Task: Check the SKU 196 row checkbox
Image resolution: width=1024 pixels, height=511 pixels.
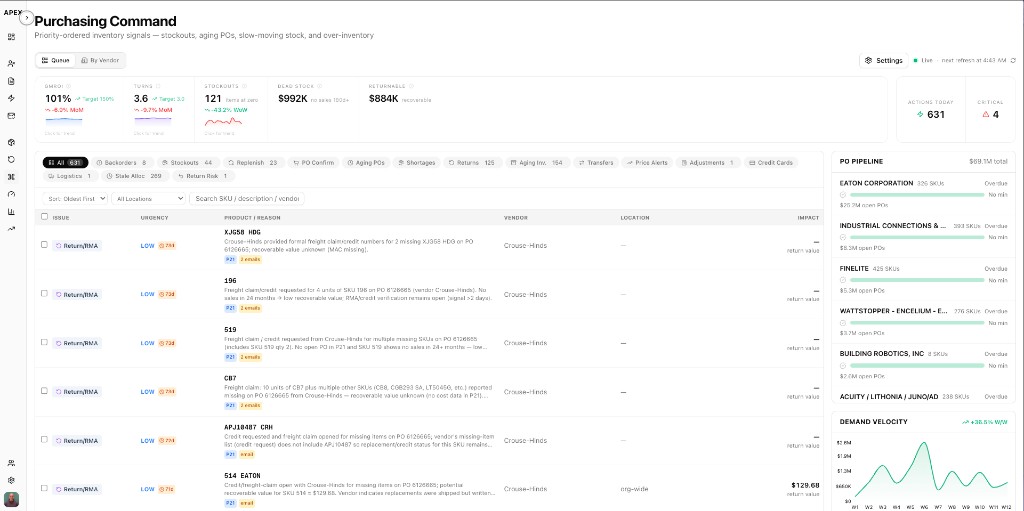Action: tap(44, 293)
